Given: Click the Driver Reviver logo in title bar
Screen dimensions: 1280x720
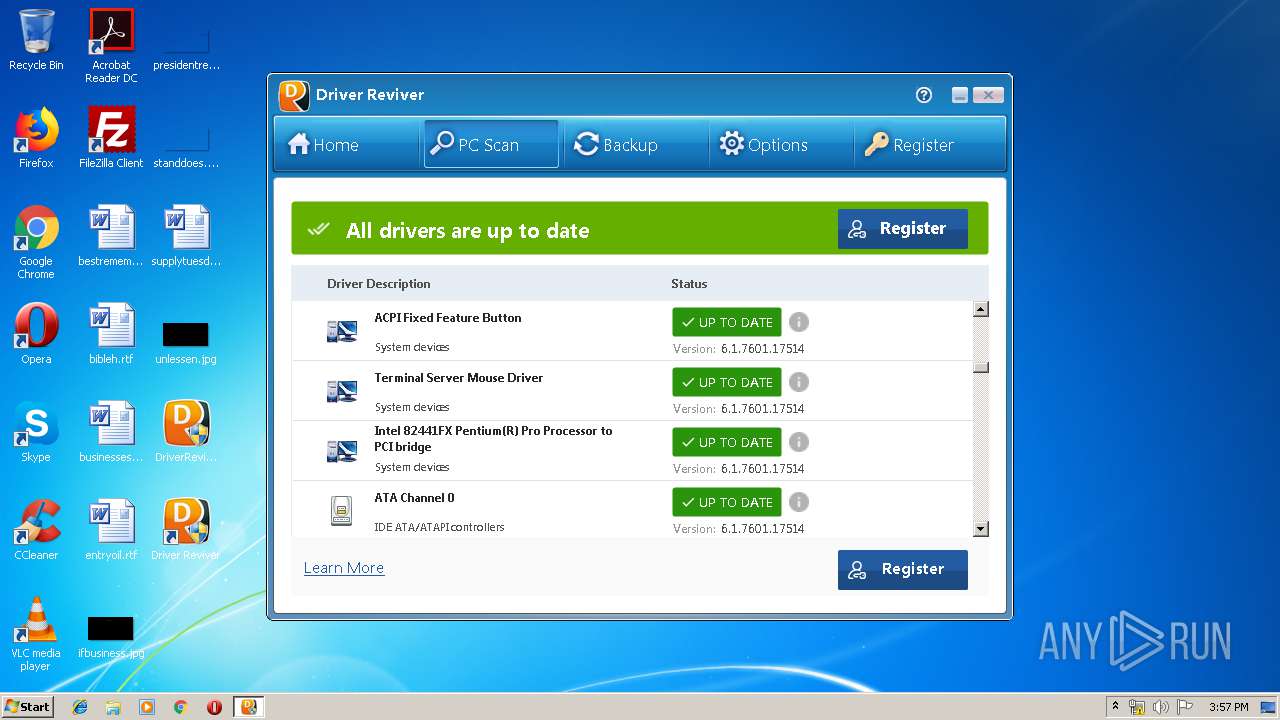Looking at the screenshot, I should pyautogui.click(x=294, y=95).
